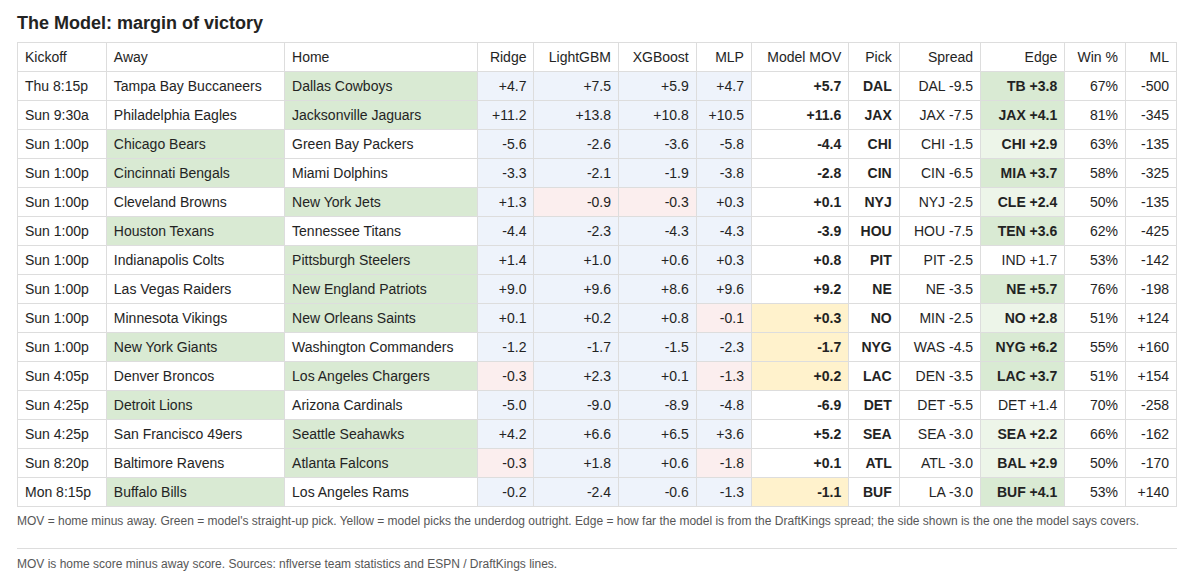
Task: Click the NYG +6.2 edge cell
Action: coord(1023,347)
